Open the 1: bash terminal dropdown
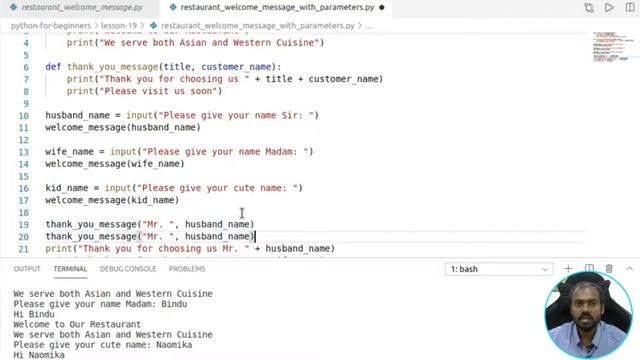Screen dimensions: 640x360 click(499, 269)
